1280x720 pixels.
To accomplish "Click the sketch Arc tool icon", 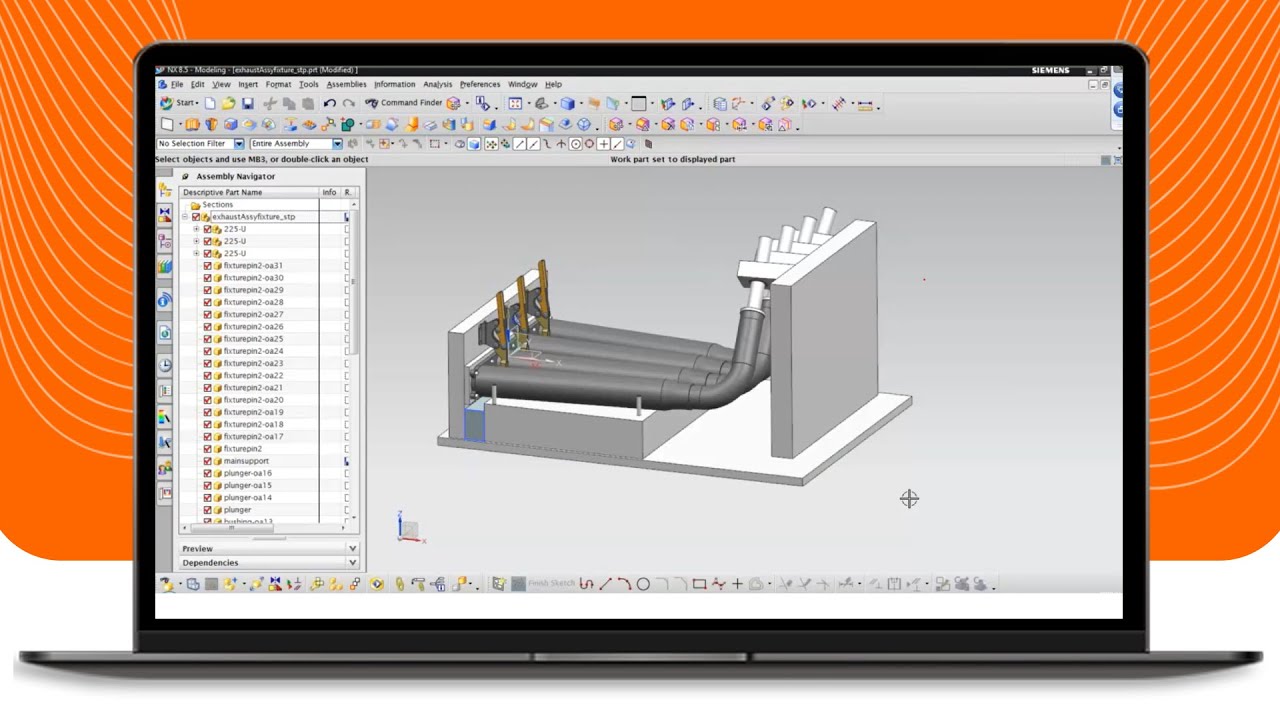I will click(x=624, y=584).
